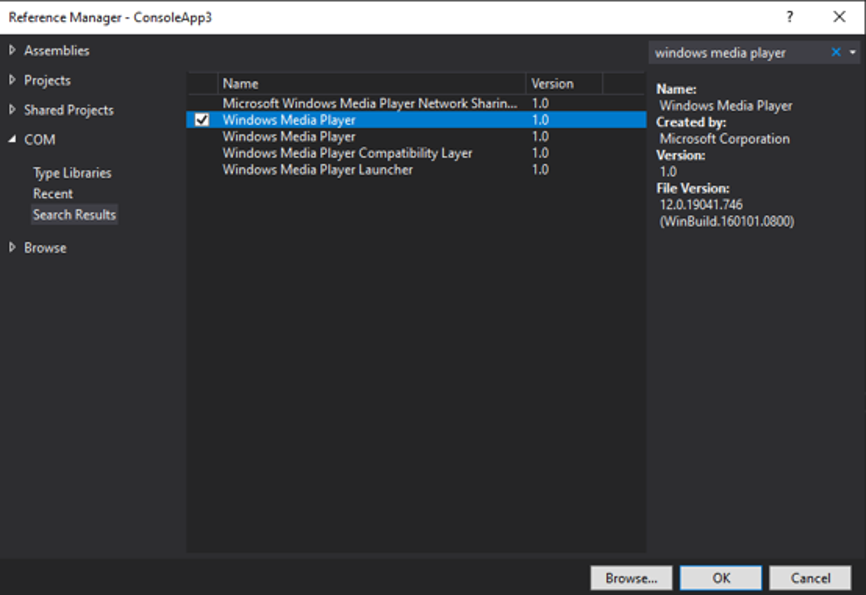
Task: Select the Browse category
Action: [x=45, y=248]
